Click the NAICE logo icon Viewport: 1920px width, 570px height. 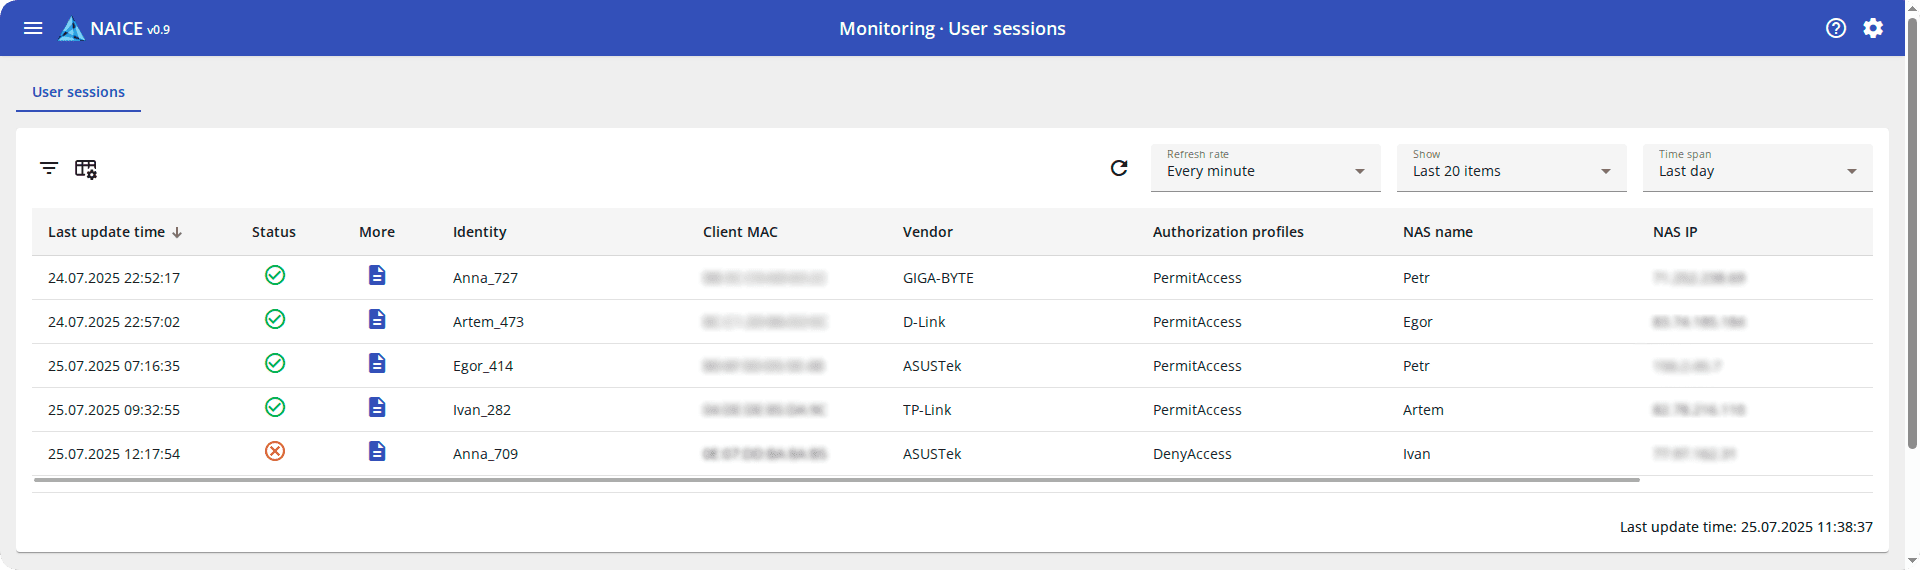tap(71, 29)
